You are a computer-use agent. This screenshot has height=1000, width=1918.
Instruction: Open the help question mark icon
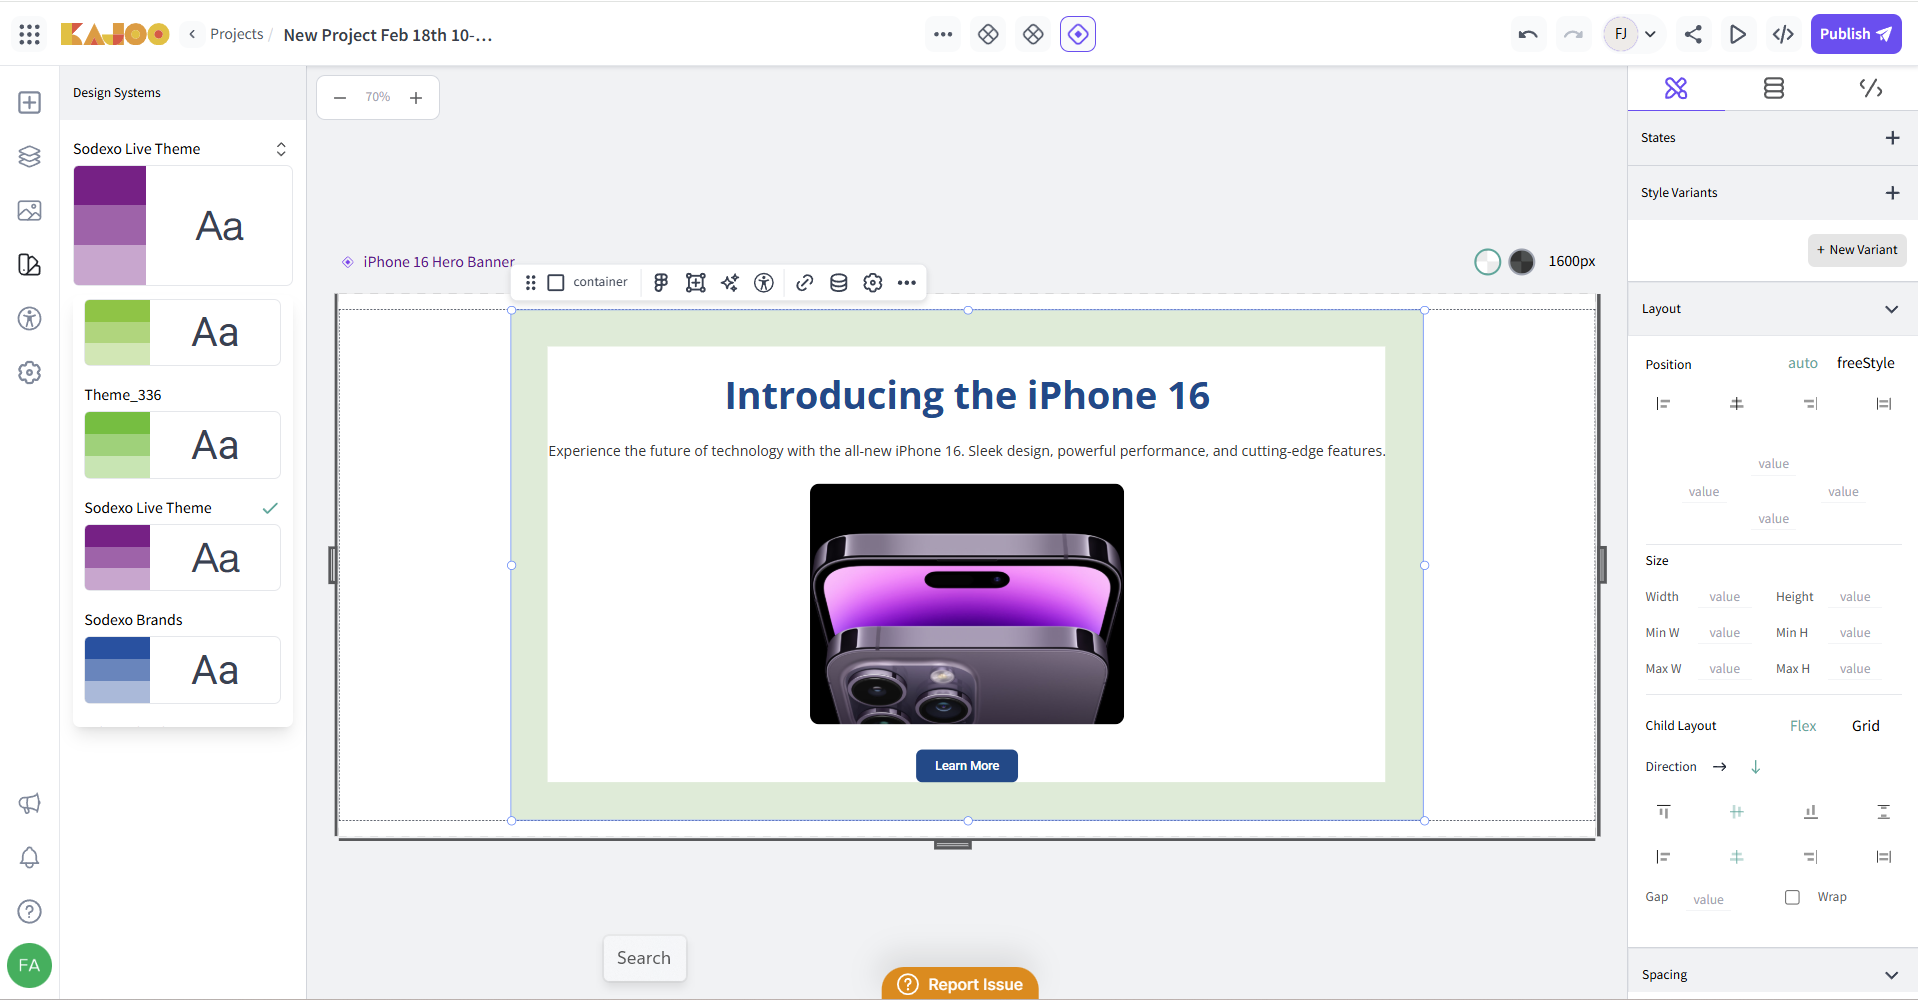click(30, 911)
